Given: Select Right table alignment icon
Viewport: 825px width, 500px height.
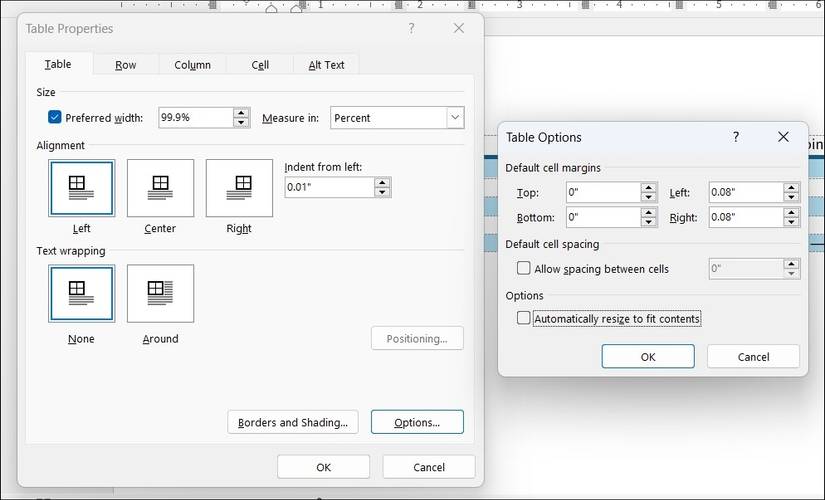Looking at the screenshot, I should click(x=239, y=188).
